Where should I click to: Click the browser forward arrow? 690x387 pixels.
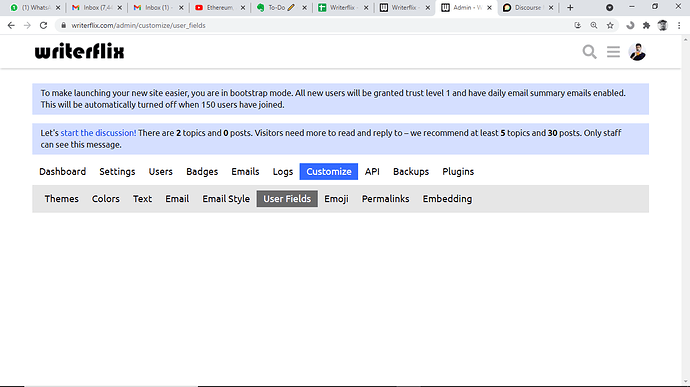pyautogui.click(x=27, y=26)
